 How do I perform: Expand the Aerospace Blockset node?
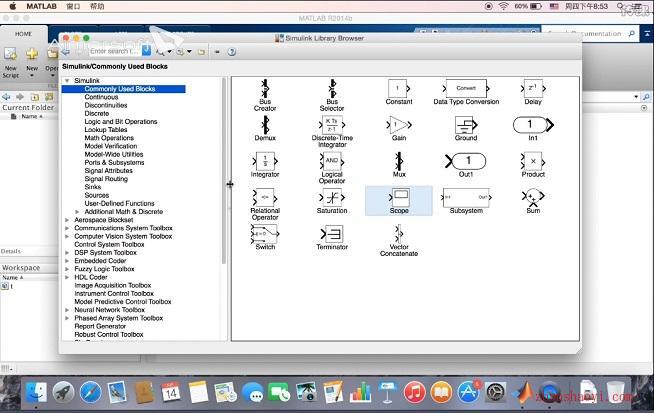click(67, 220)
